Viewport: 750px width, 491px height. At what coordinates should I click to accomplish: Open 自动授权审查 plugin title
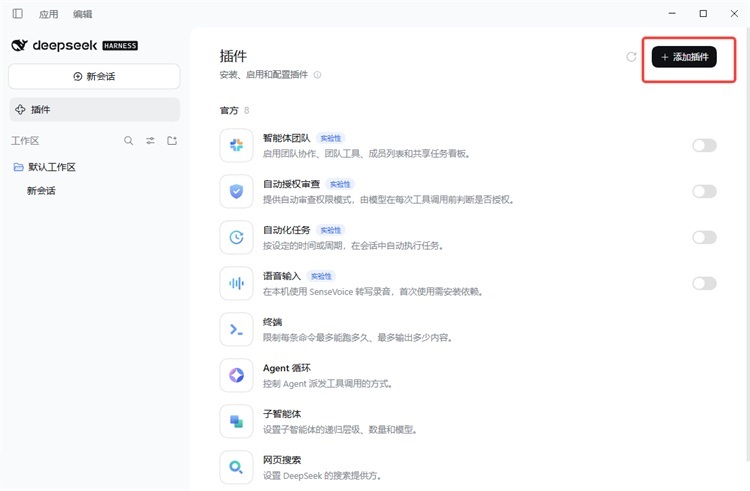(291, 184)
